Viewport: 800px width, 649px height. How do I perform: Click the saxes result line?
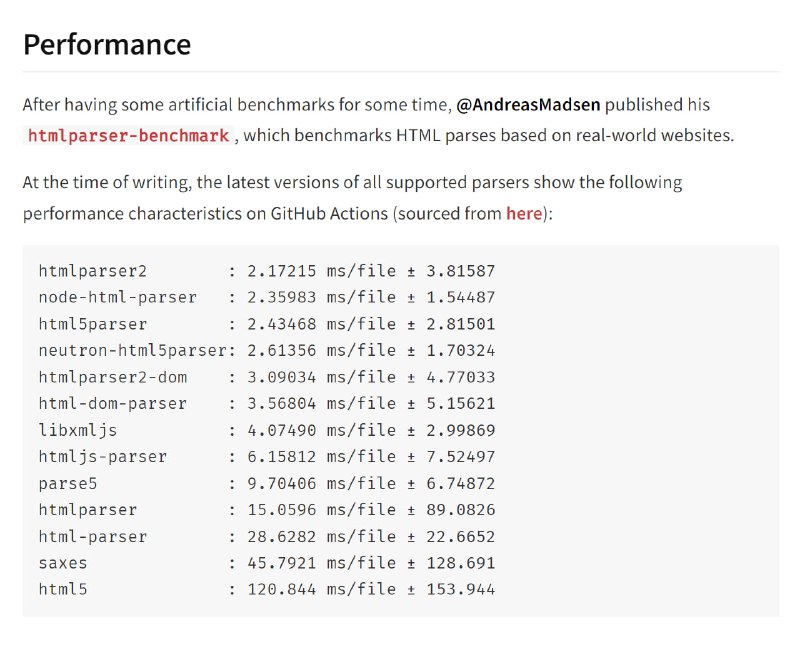[267, 563]
